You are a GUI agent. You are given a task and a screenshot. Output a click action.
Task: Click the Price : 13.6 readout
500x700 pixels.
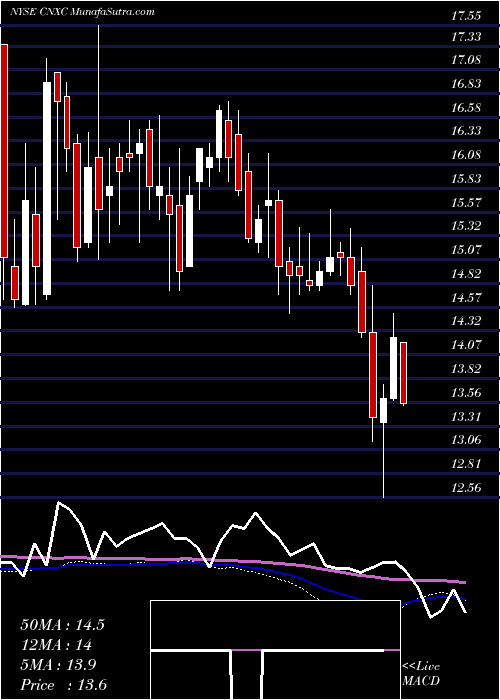click(x=63, y=685)
